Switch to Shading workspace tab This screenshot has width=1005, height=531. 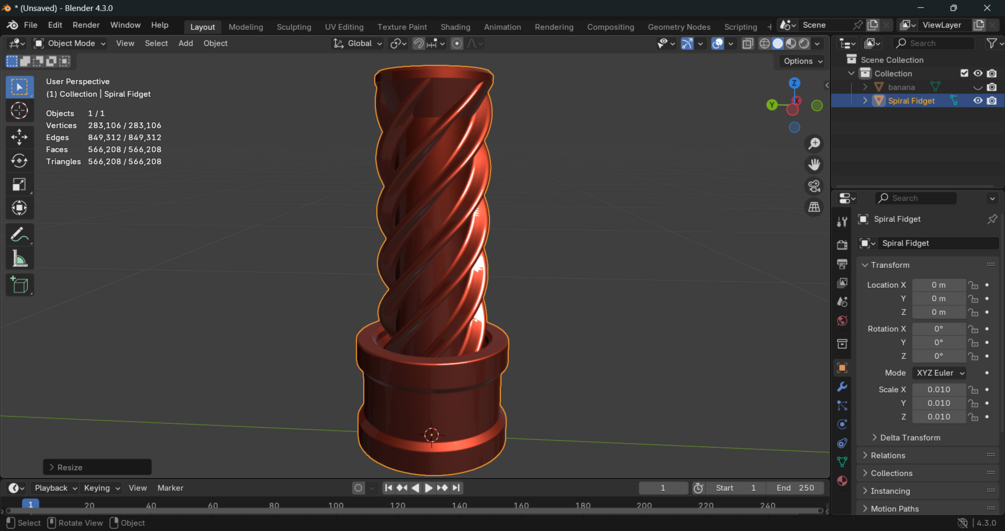tap(455, 27)
